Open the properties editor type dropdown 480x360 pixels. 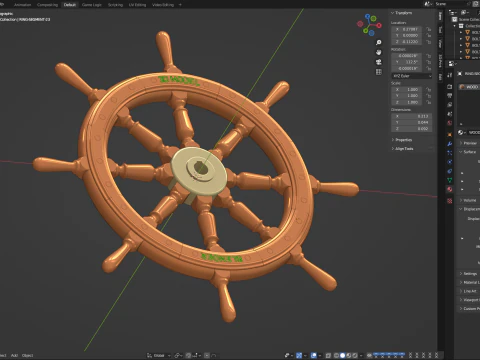pos(452,63)
